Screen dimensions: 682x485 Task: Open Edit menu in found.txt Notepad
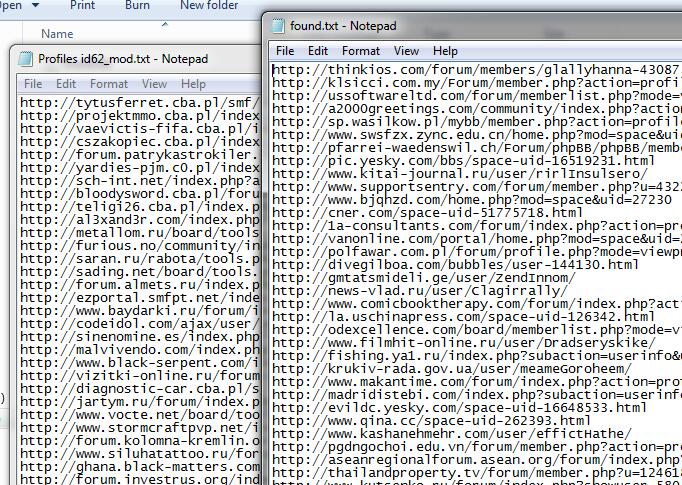(x=318, y=51)
